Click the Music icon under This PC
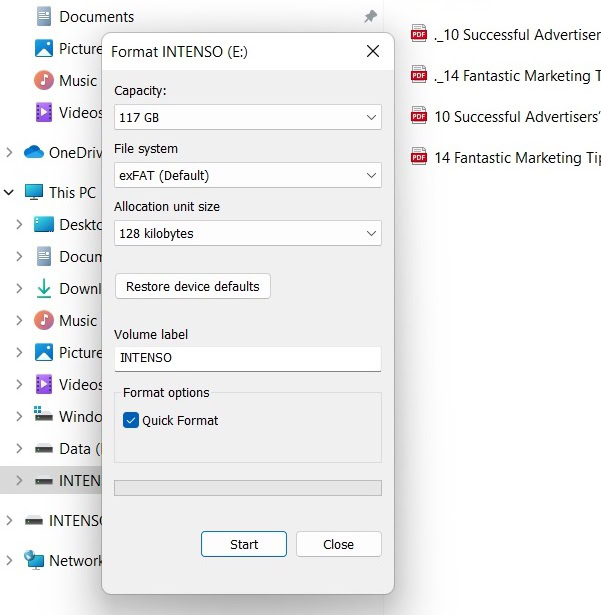 44,320
